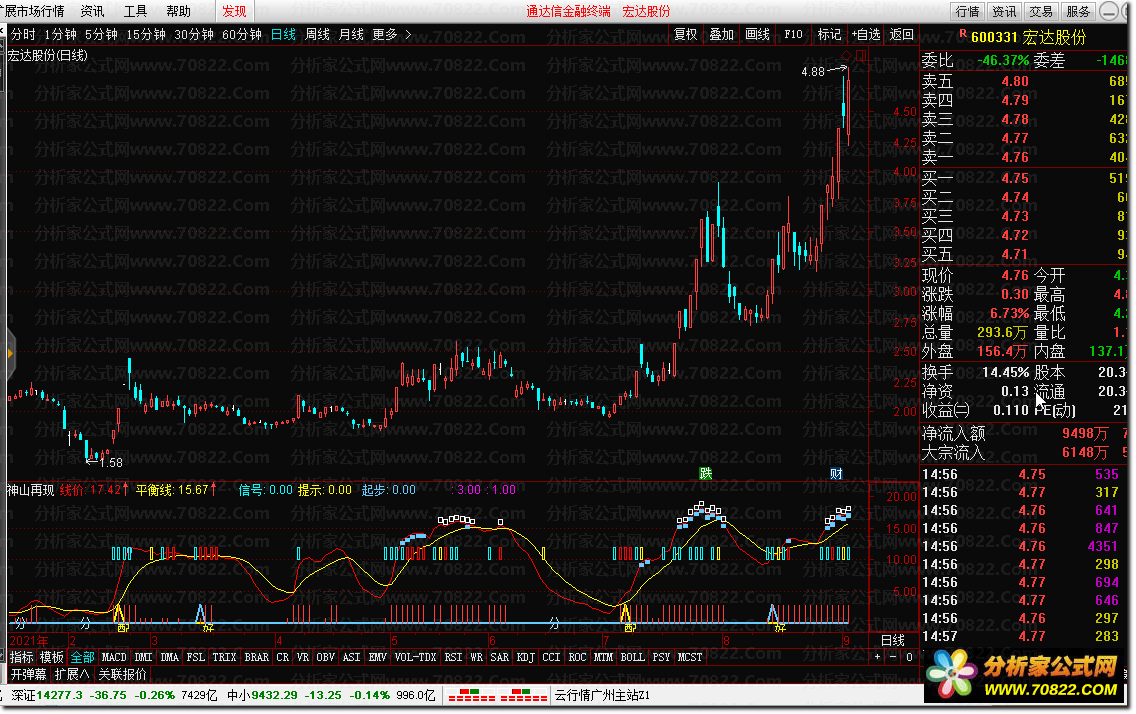
Task: Click the second red-green market bar indicator
Action: click(x=524, y=696)
